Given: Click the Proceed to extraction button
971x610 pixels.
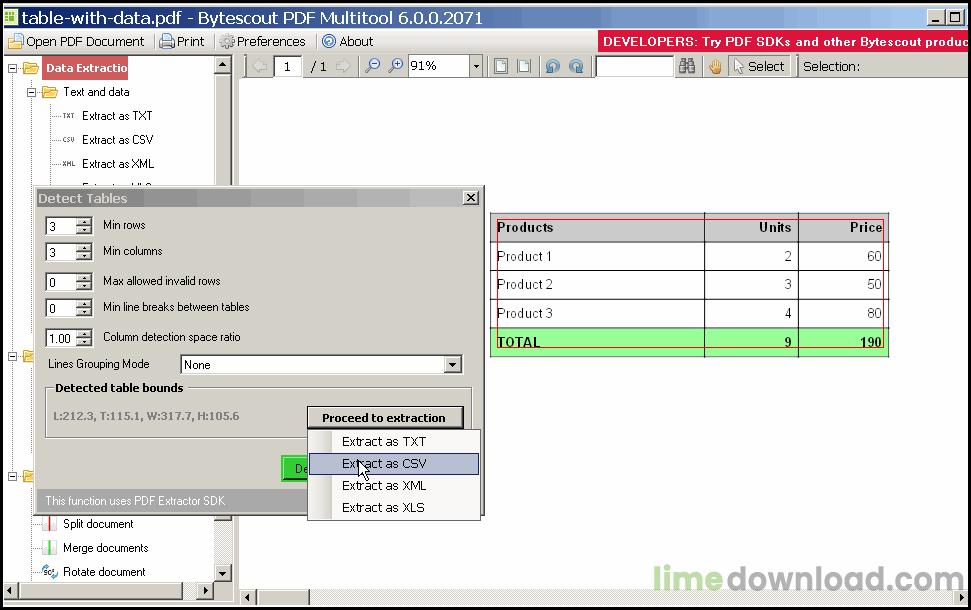Looking at the screenshot, I should click(x=385, y=417).
